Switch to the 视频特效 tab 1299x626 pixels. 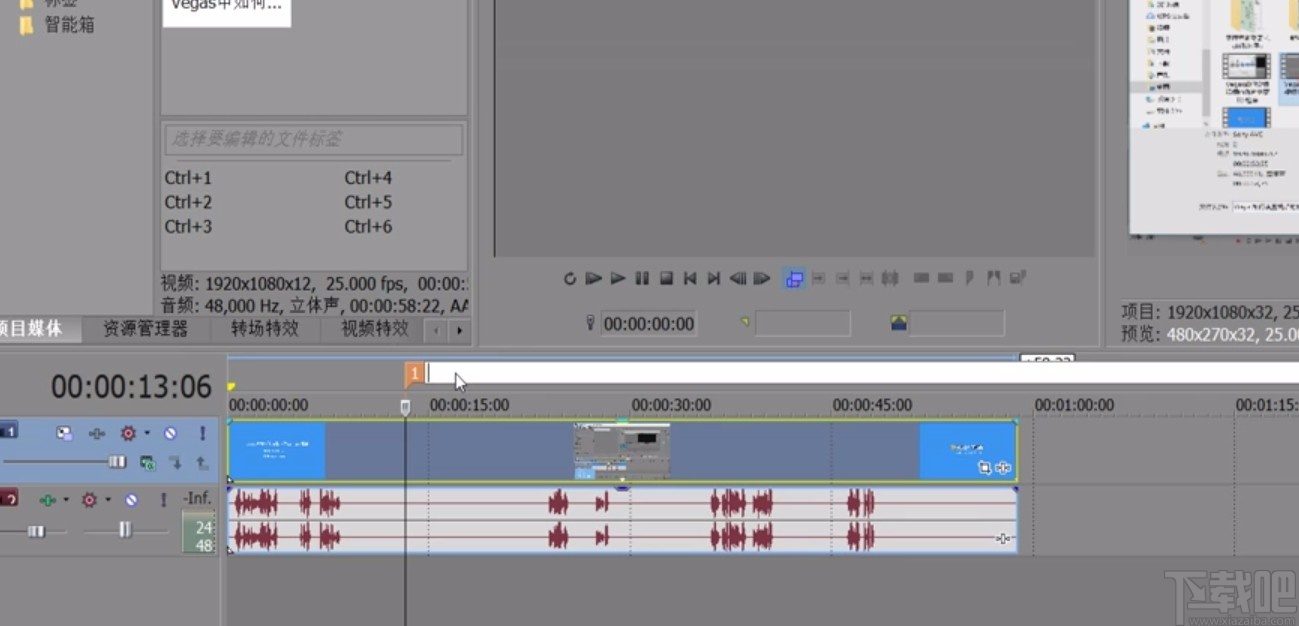[x=375, y=328]
